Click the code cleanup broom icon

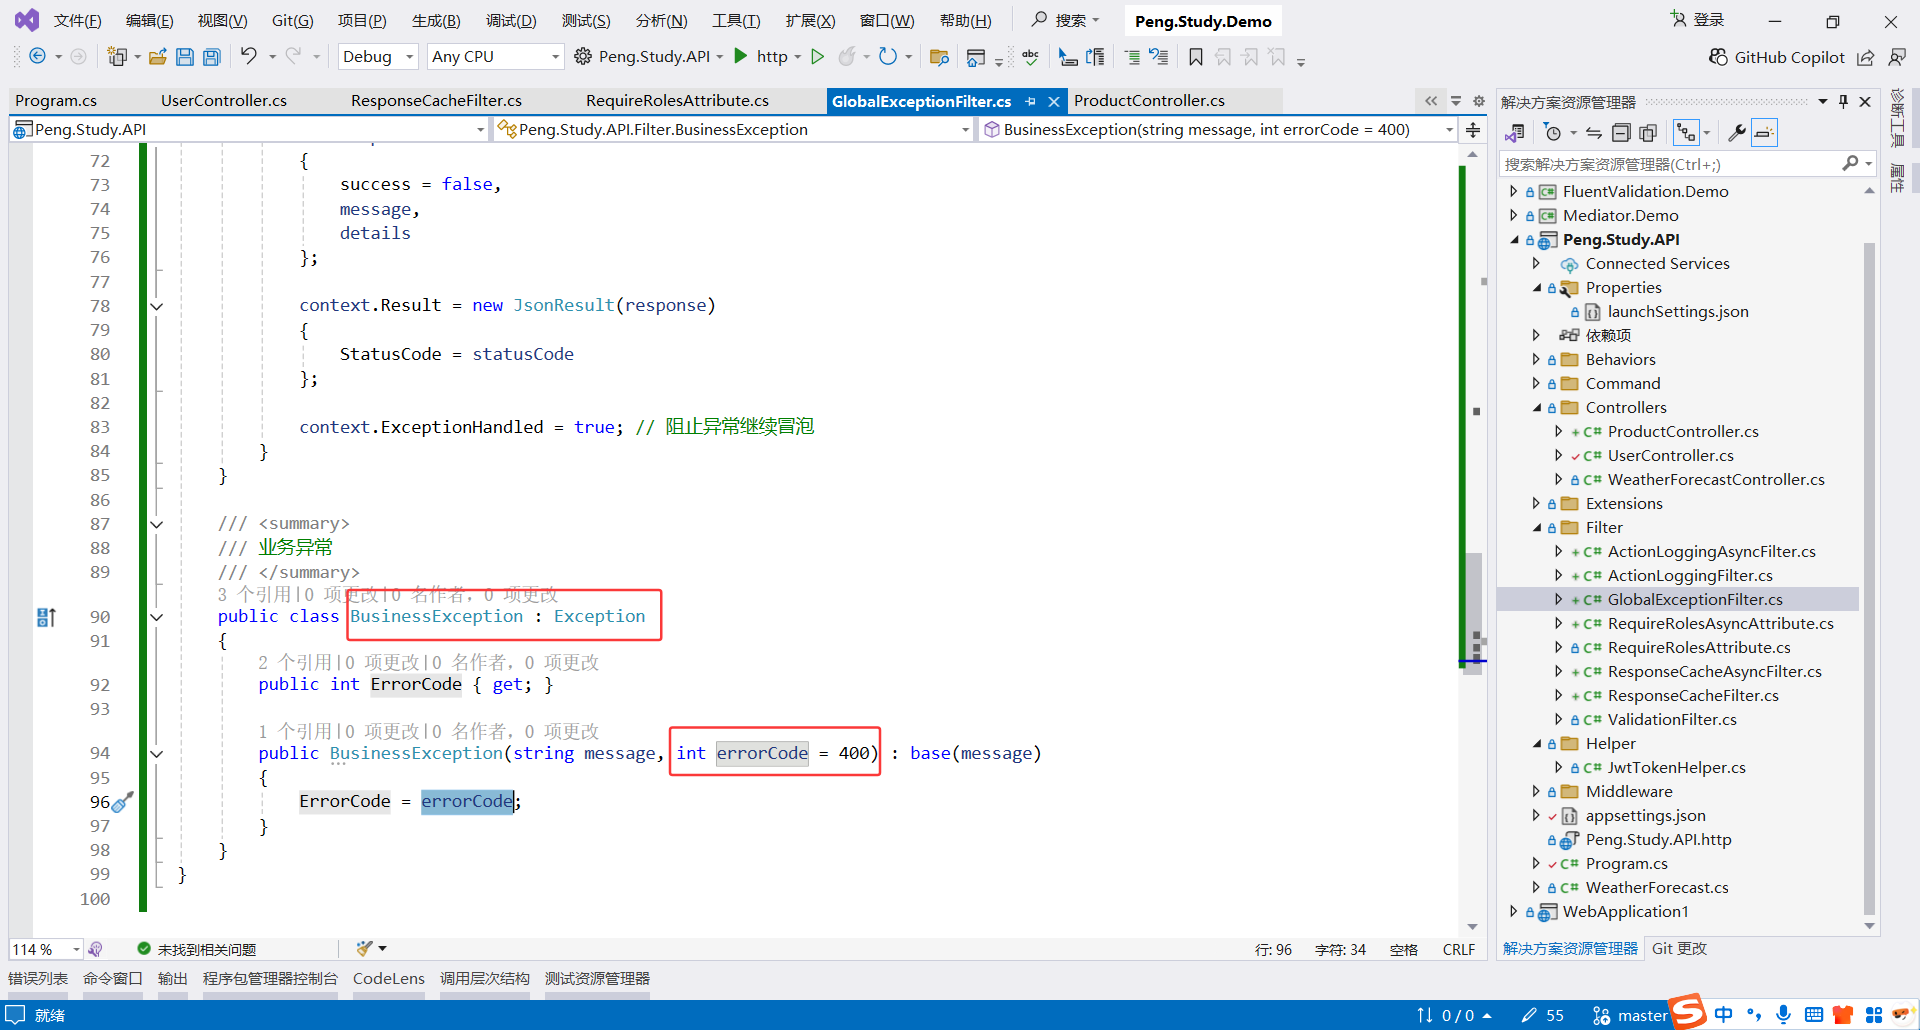point(364,948)
